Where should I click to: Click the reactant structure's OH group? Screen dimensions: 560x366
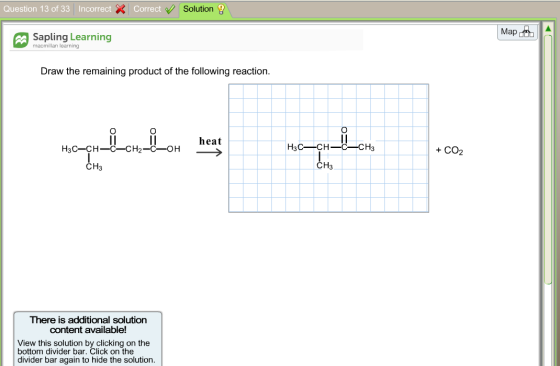pyautogui.click(x=174, y=149)
